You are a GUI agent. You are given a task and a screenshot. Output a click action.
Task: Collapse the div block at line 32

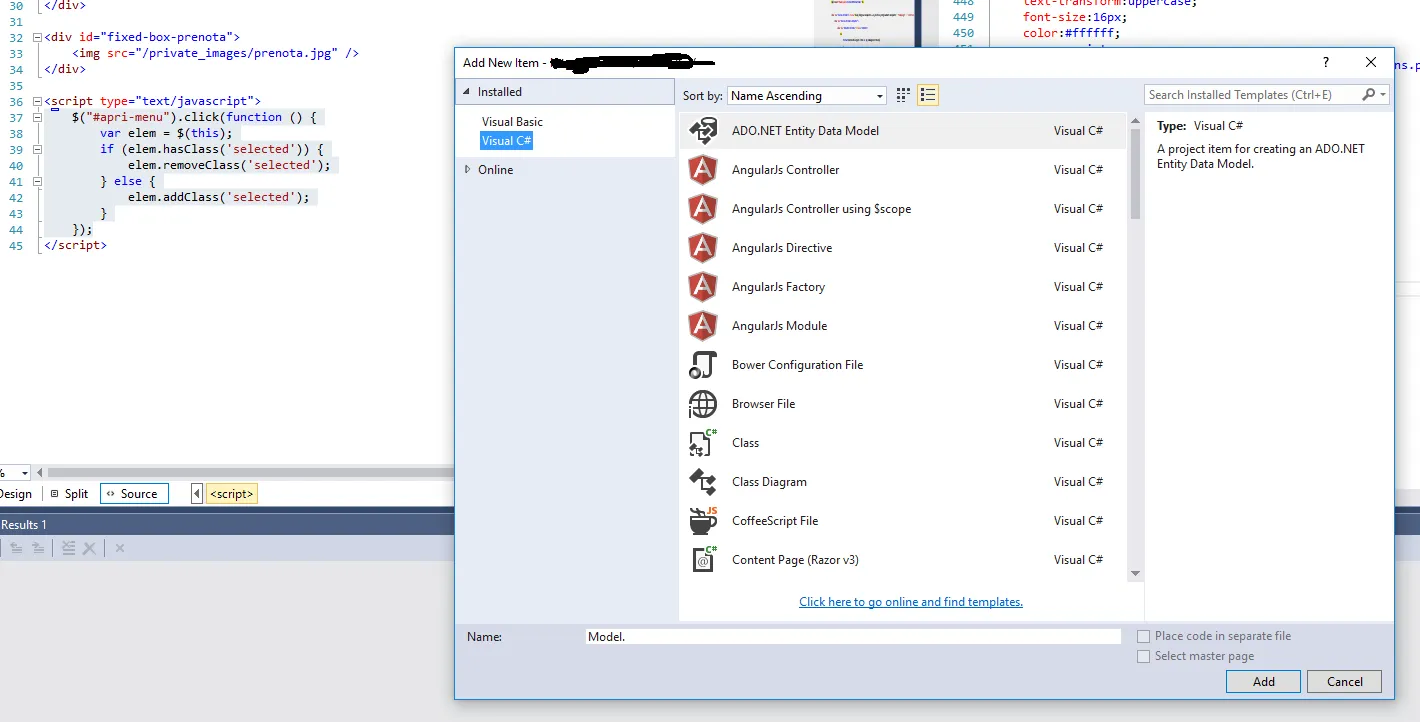pyautogui.click(x=37, y=37)
